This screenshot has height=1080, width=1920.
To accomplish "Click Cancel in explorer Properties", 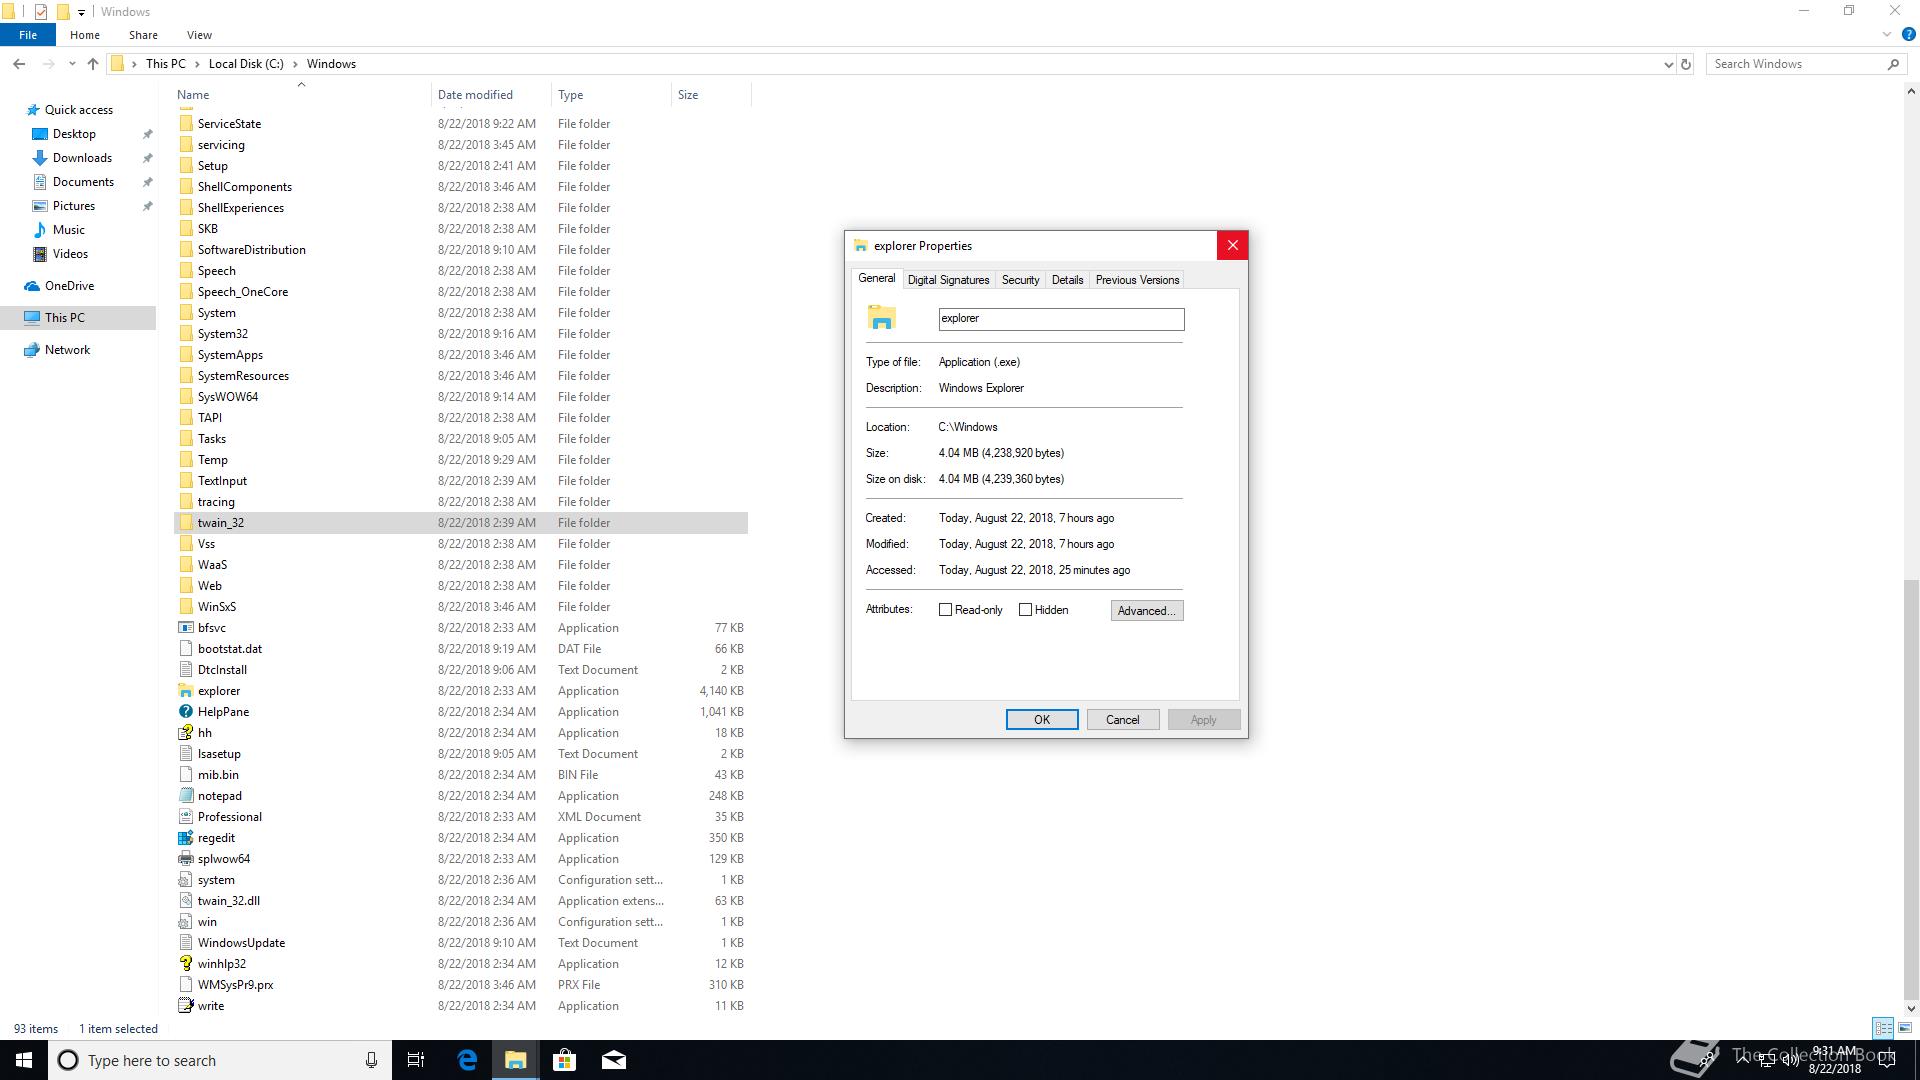I will pyautogui.click(x=1122, y=720).
